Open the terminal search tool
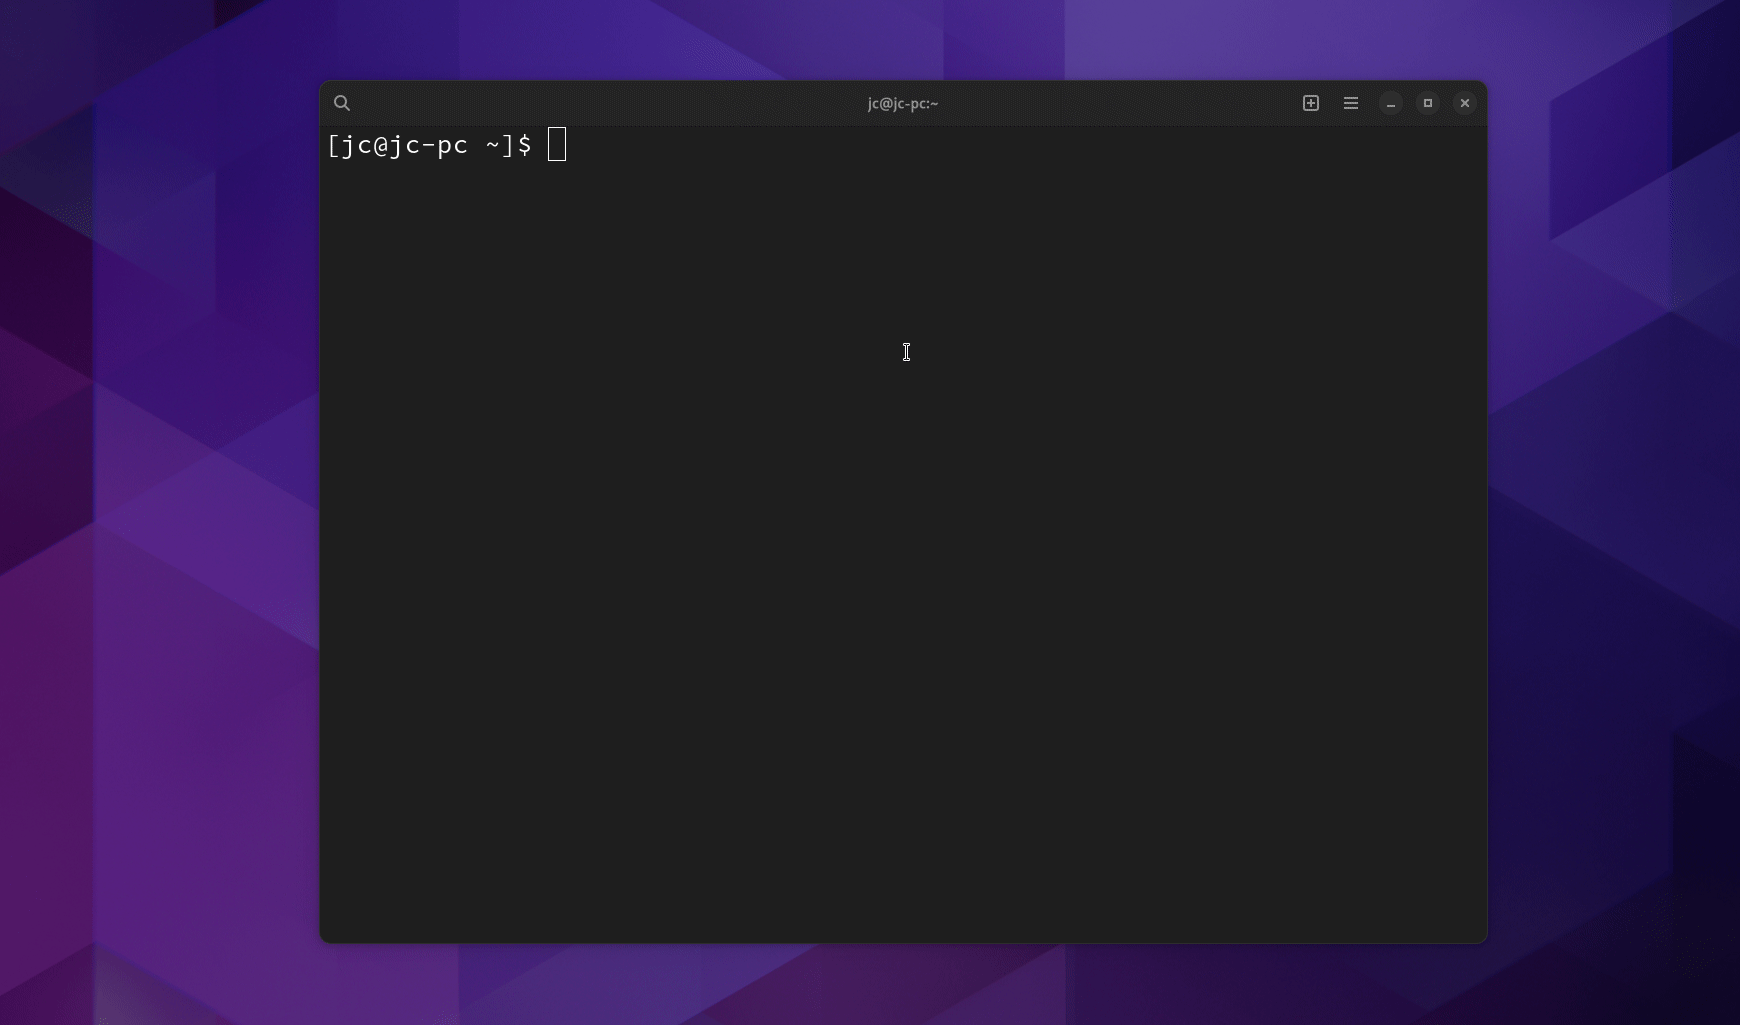This screenshot has width=1740, height=1025. [x=342, y=103]
